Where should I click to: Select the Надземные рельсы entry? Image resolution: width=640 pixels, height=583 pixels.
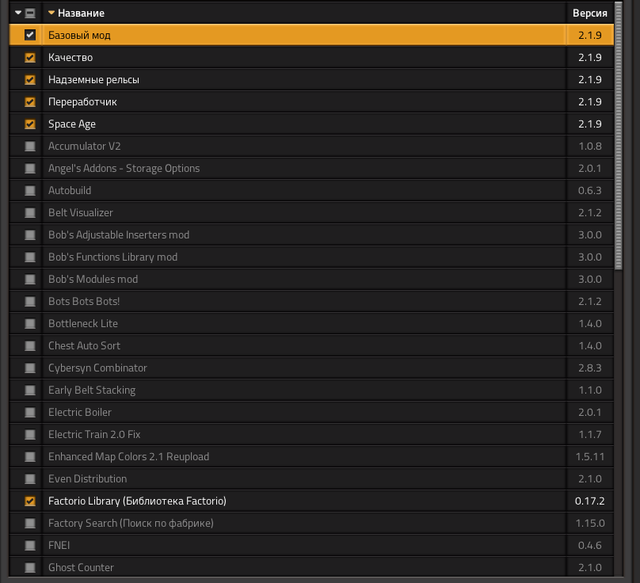[93, 80]
